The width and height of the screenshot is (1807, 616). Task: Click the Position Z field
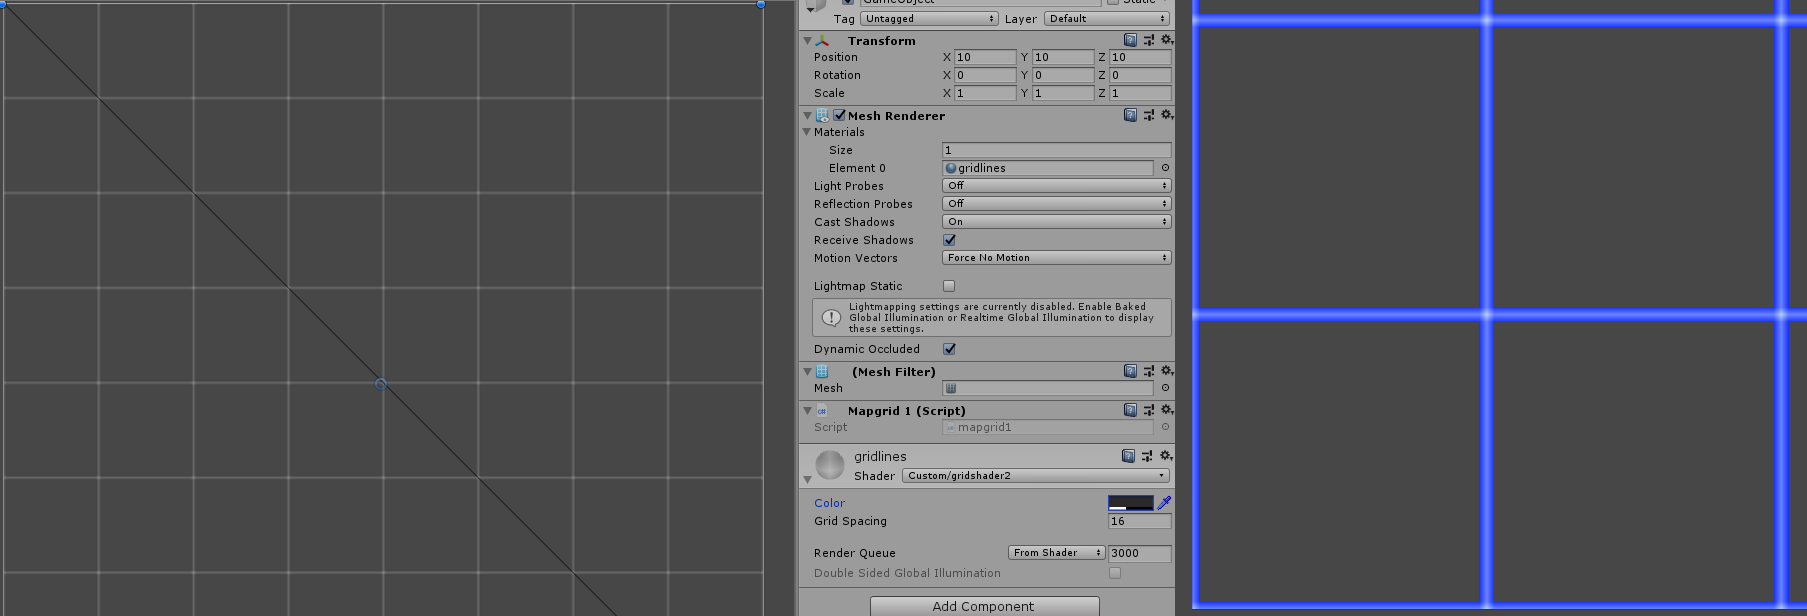point(1141,57)
